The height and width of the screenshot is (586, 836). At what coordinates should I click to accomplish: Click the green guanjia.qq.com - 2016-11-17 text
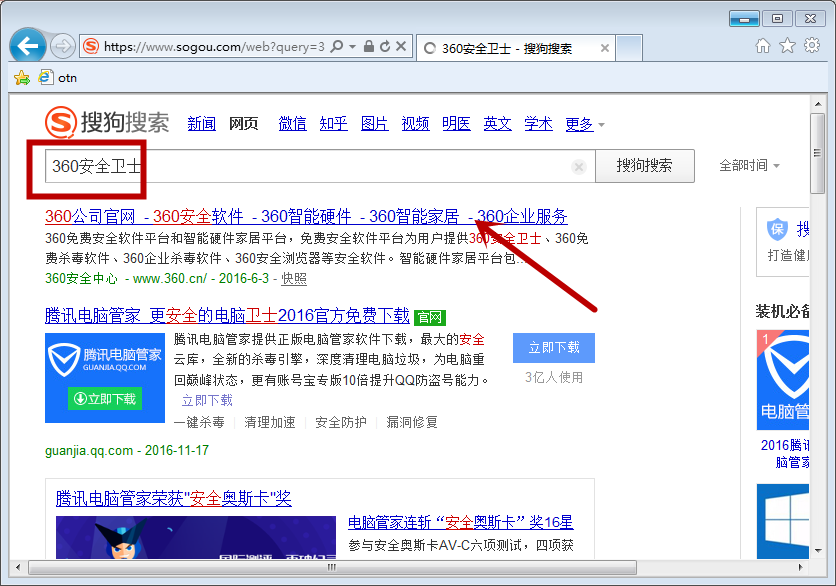127,451
